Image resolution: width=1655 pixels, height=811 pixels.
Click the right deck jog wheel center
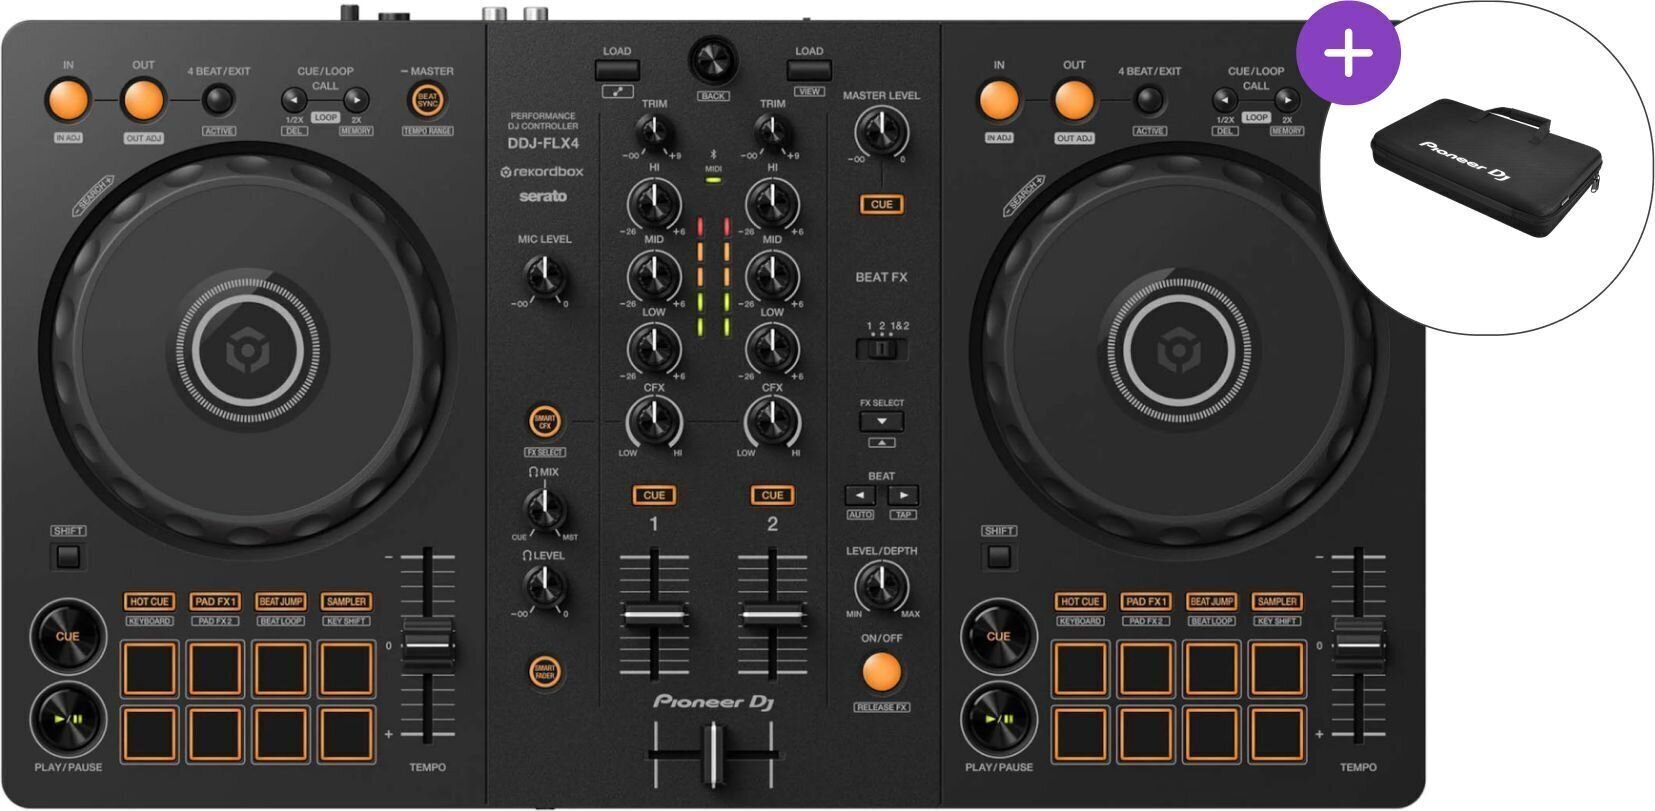(1177, 351)
